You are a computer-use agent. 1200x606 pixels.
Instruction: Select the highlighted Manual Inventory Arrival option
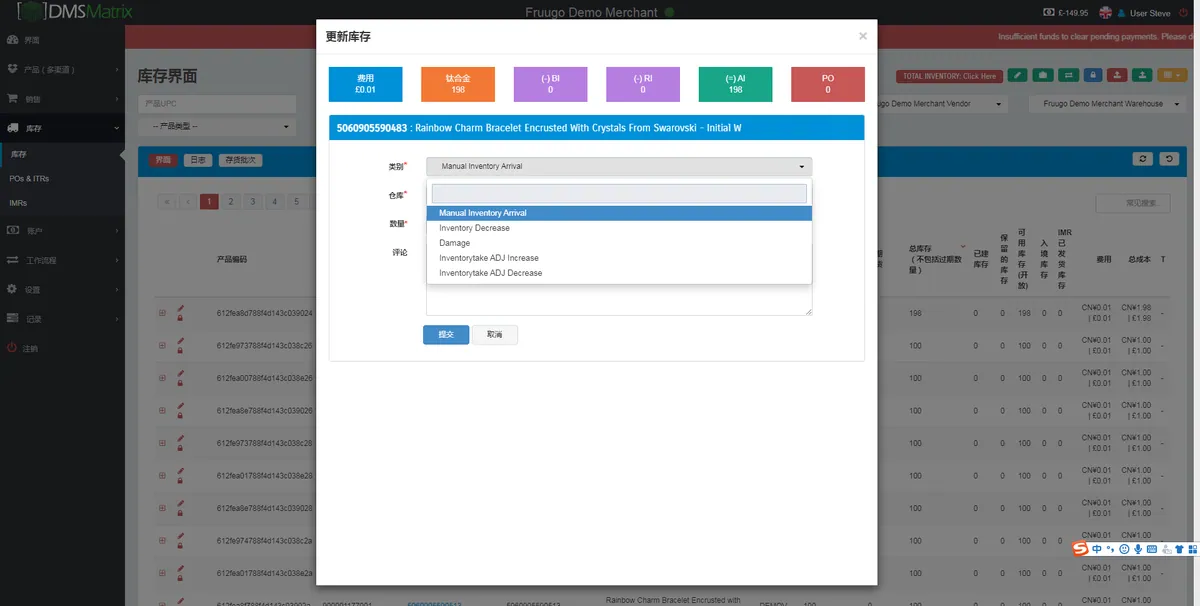[619, 213]
